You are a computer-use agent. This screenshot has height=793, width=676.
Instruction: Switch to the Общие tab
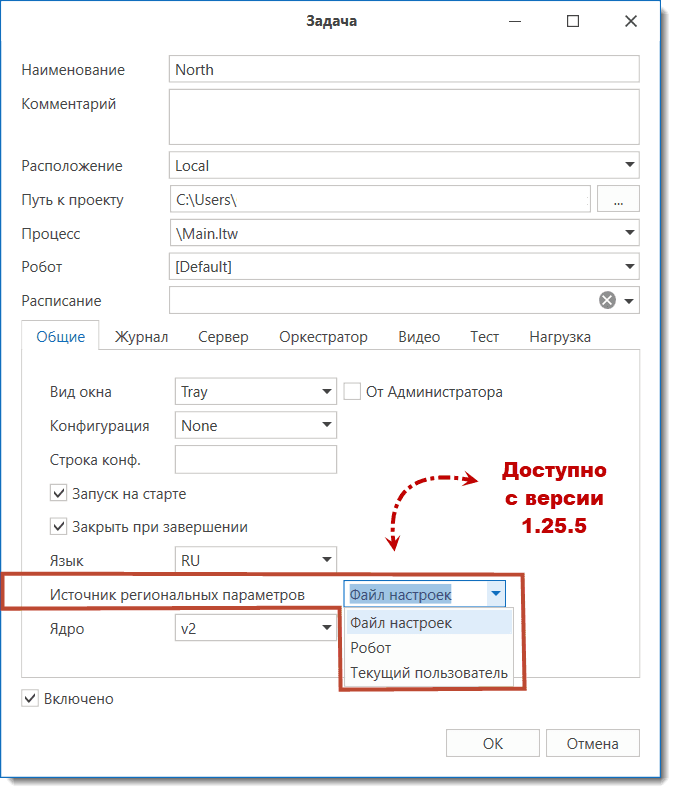point(61,337)
